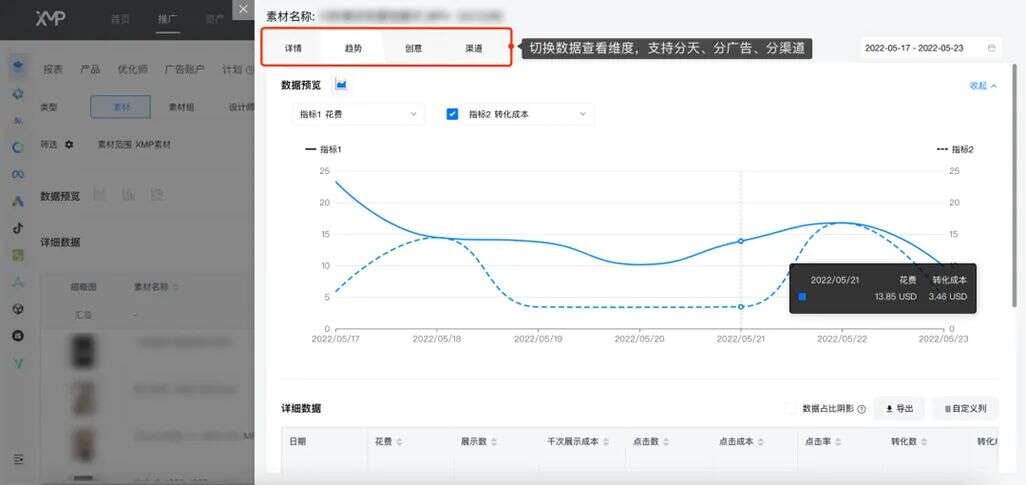Screen dimensions: 1026x485
Task: Sort table by 花费 column
Action: [x=399, y=442]
